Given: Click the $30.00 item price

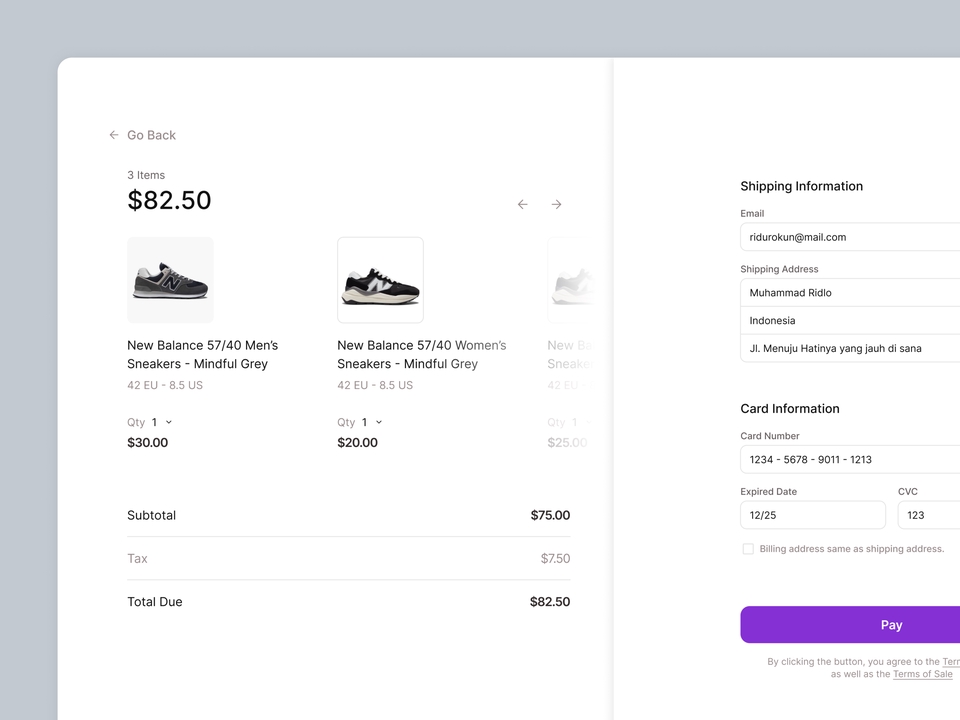Looking at the screenshot, I should pos(148,443).
